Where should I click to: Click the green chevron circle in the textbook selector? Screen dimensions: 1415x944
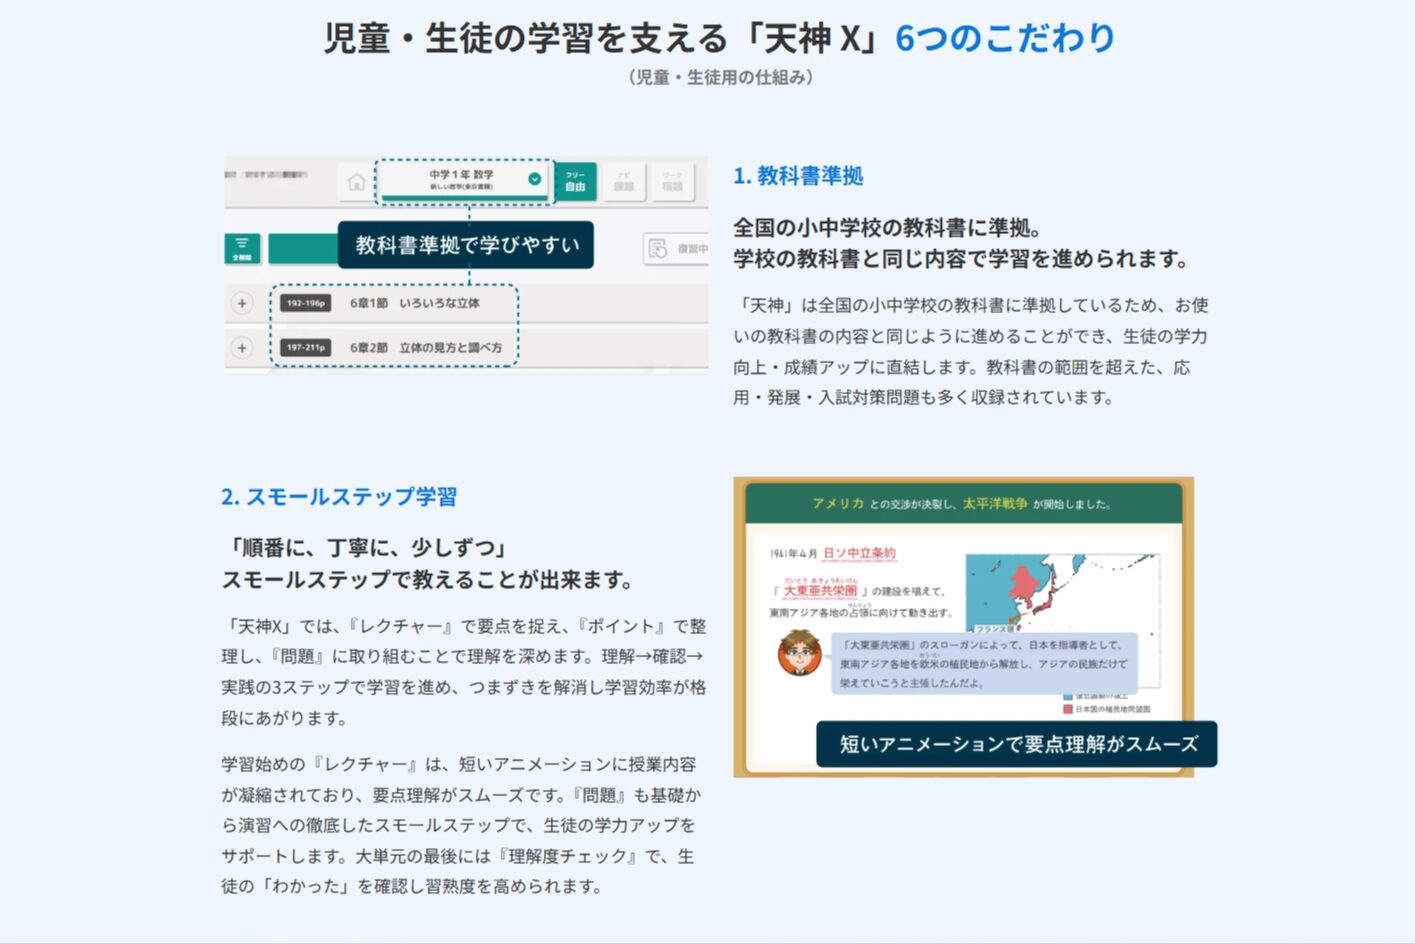535,179
